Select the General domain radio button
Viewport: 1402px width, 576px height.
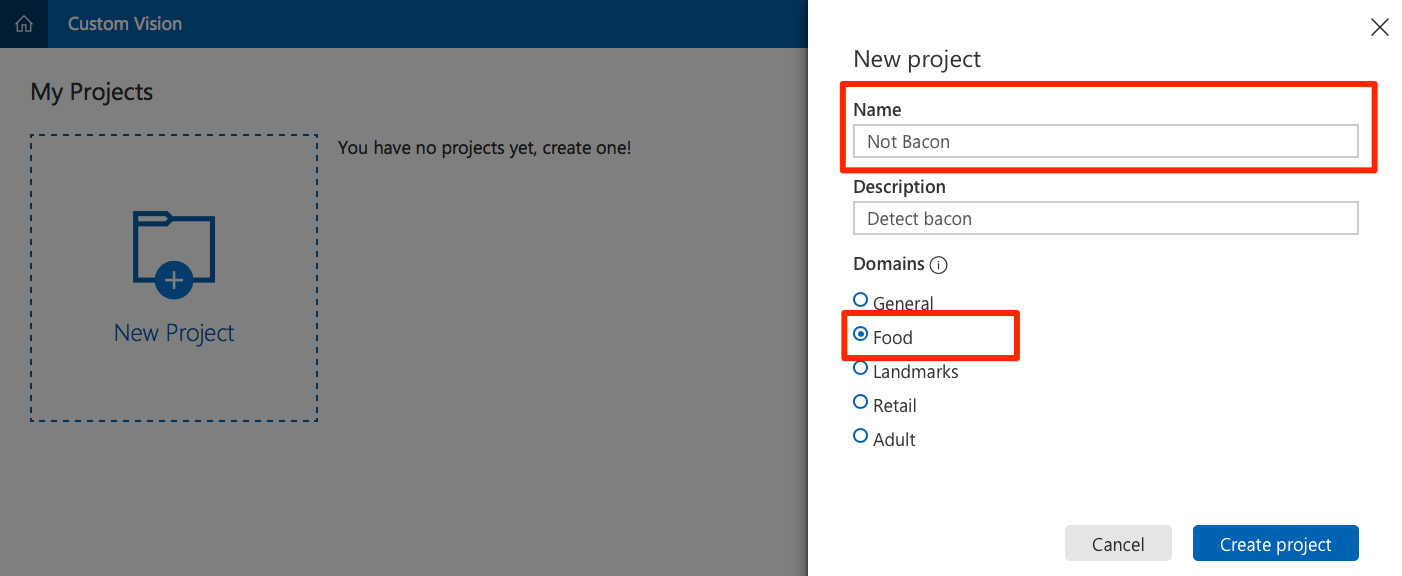pos(860,300)
